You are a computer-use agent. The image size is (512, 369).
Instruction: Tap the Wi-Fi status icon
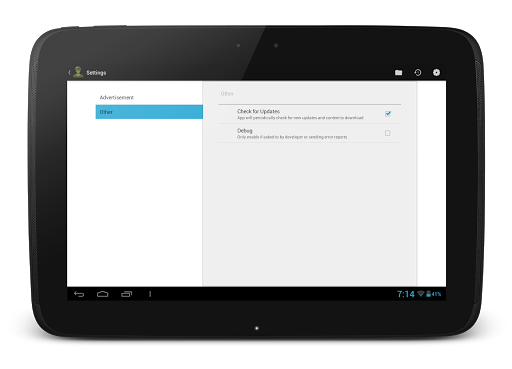(421, 294)
